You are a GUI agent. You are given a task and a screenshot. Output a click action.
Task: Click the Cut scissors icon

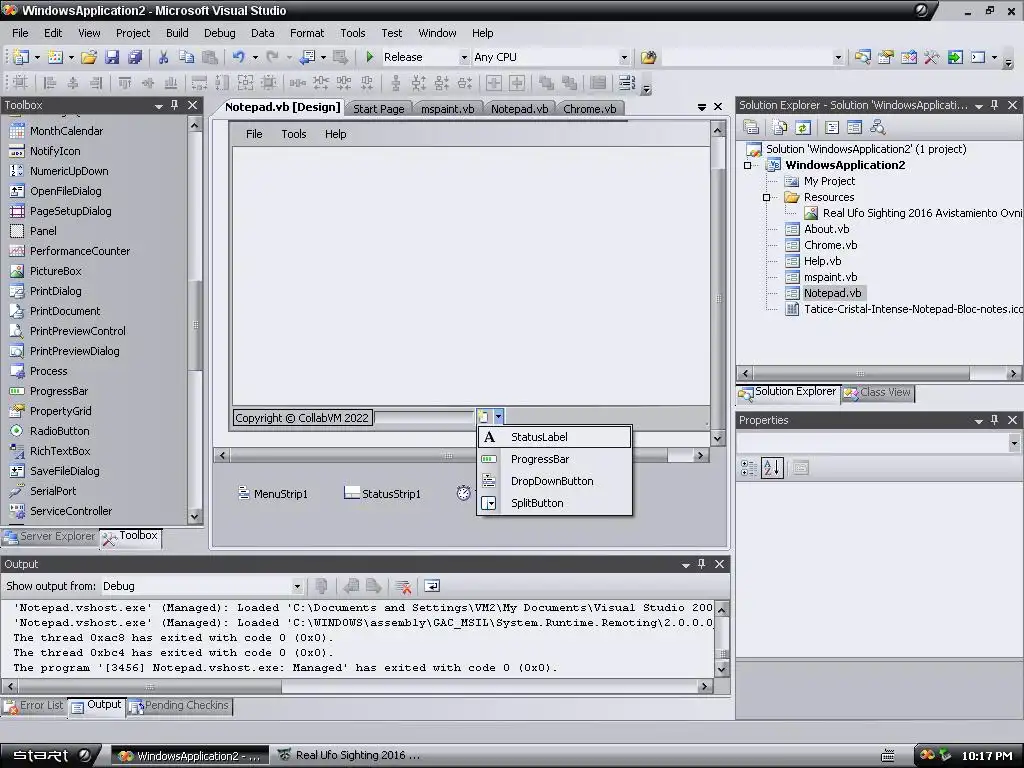click(163, 57)
